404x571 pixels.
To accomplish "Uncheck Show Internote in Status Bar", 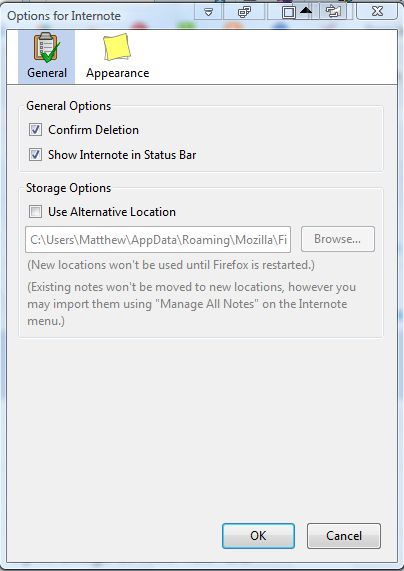I will coord(35,155).
